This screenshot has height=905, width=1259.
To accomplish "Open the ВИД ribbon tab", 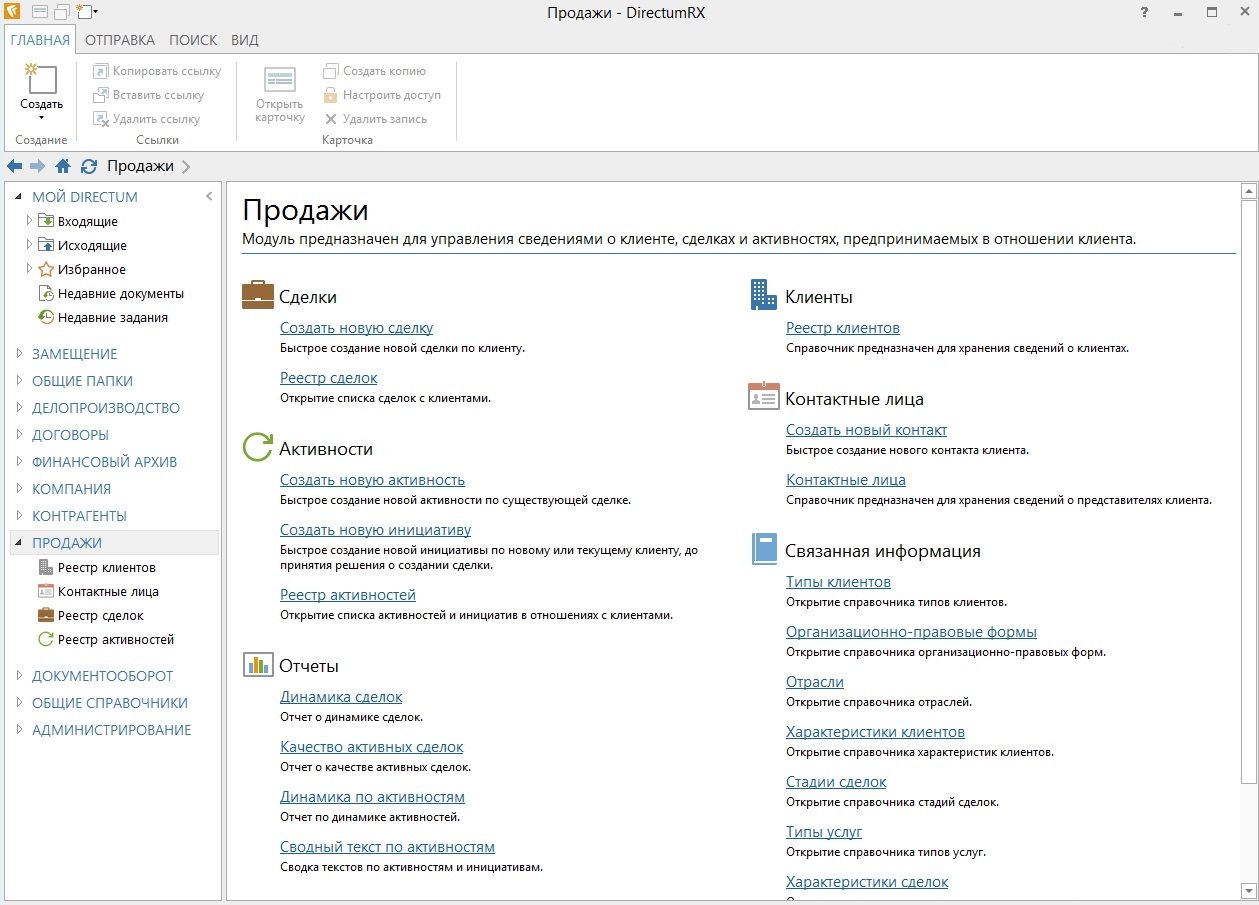I will pyautogui.click(x=245, y=40).
